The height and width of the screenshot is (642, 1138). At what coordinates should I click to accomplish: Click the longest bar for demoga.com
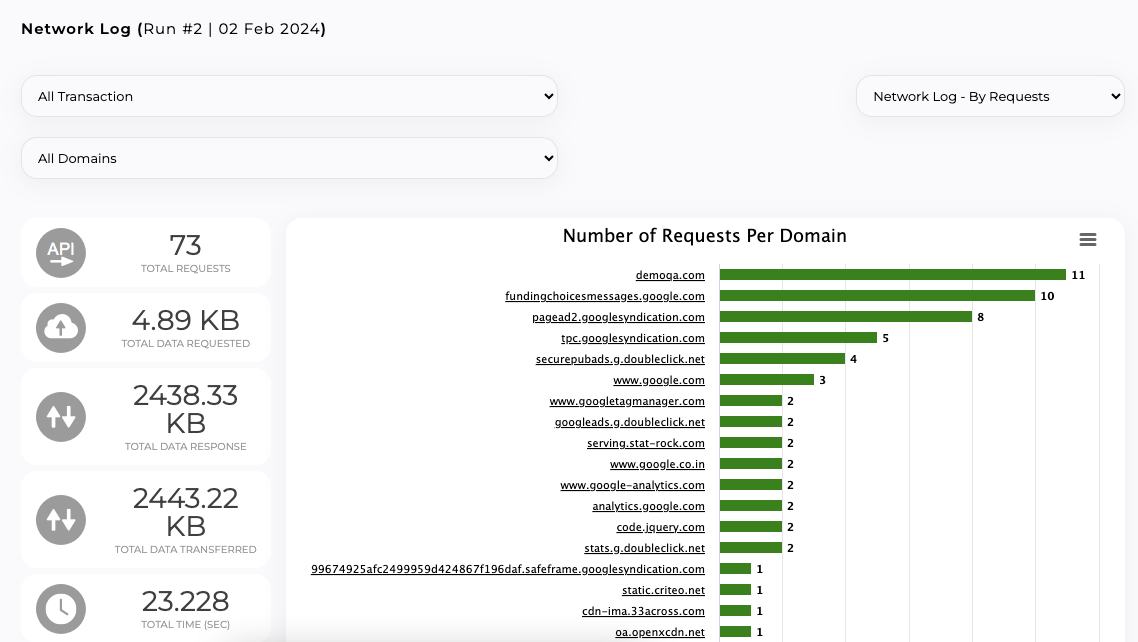coord(890,275)
